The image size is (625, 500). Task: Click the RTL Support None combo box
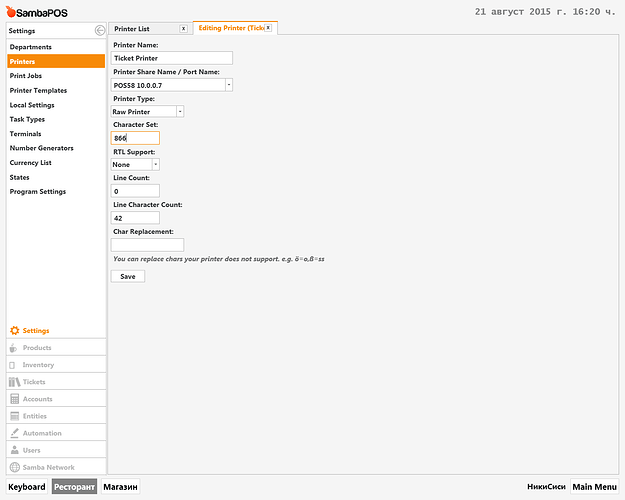(135, 164)
